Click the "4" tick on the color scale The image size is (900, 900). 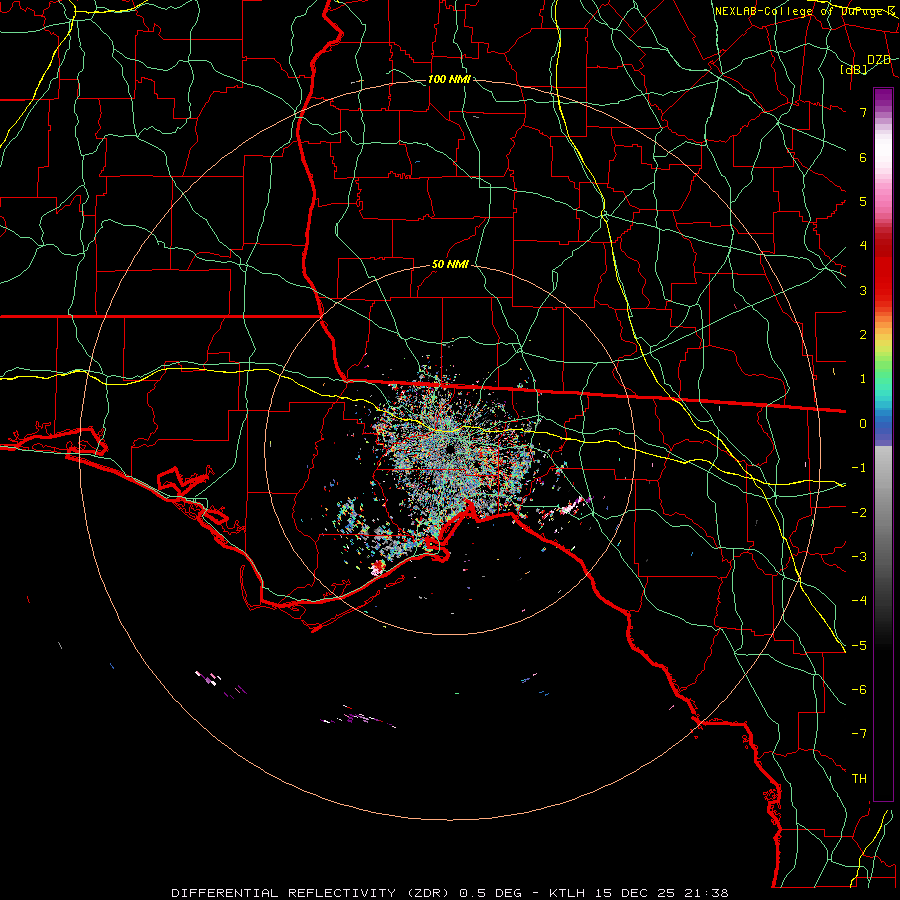click(x=863, y=246)
